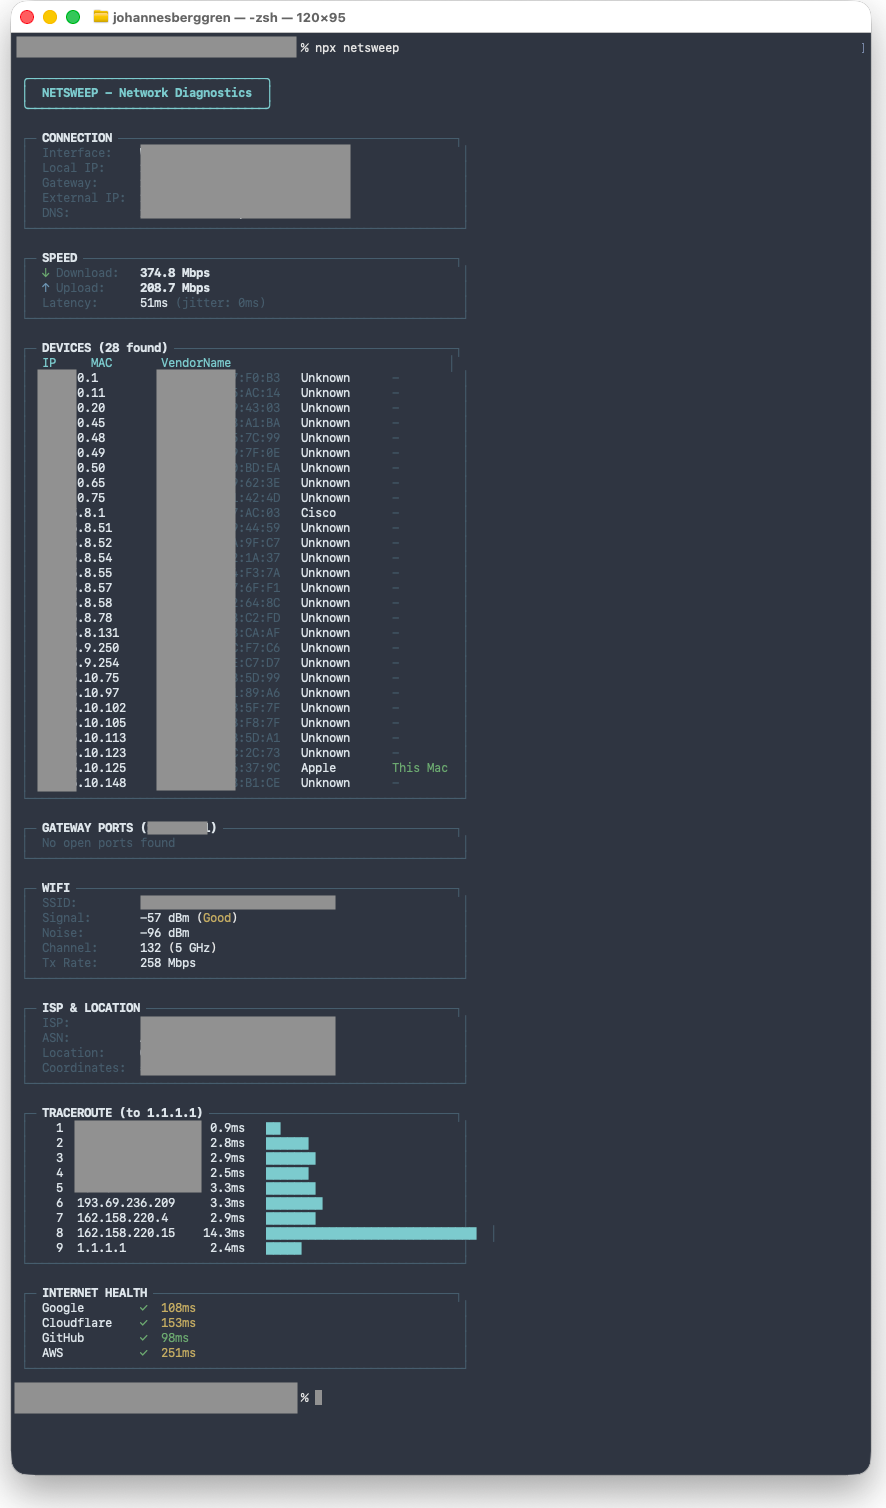Image resolution: width=886 pixels, height=1508 pixels.
Task: Click the '14.3ms' latency for hop 8
Action: (224, 1233)
